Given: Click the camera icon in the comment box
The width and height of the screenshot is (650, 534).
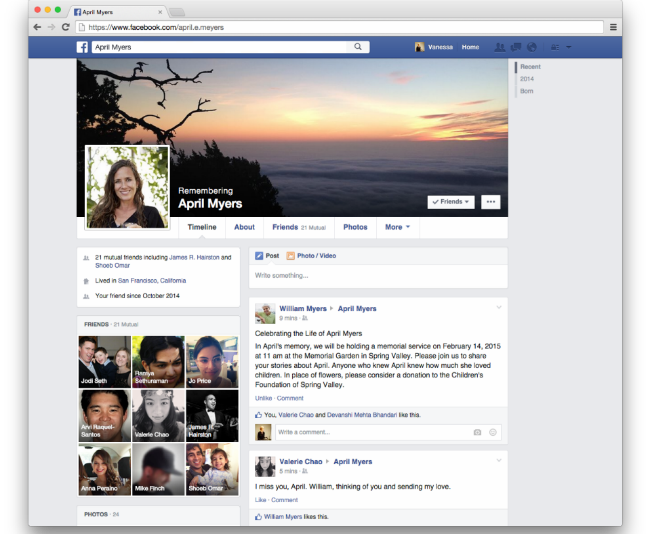Looking at the screenshot, I should (x=477, y=432).
